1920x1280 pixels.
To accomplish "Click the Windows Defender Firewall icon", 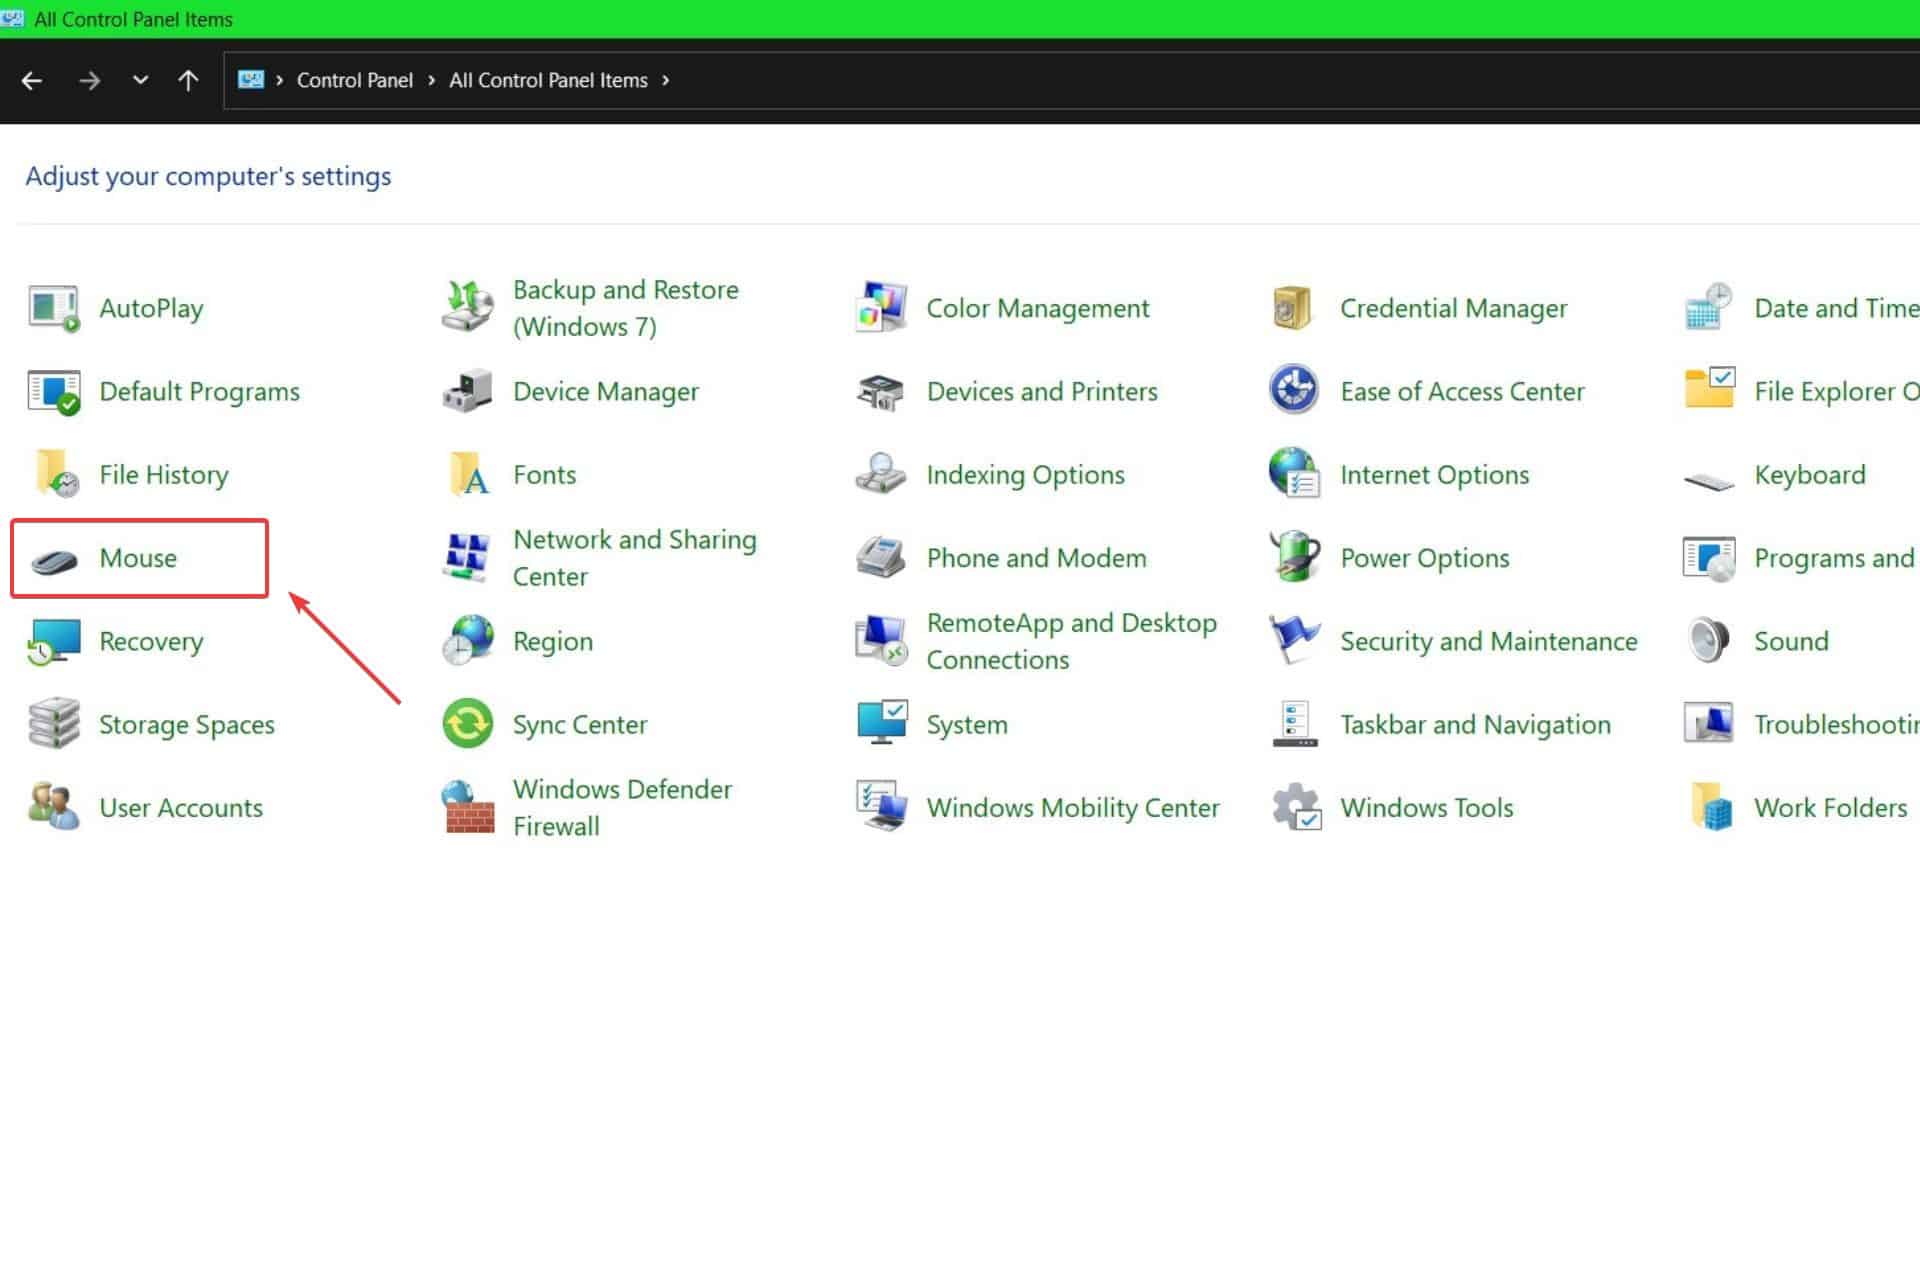I will coord(467,808).
